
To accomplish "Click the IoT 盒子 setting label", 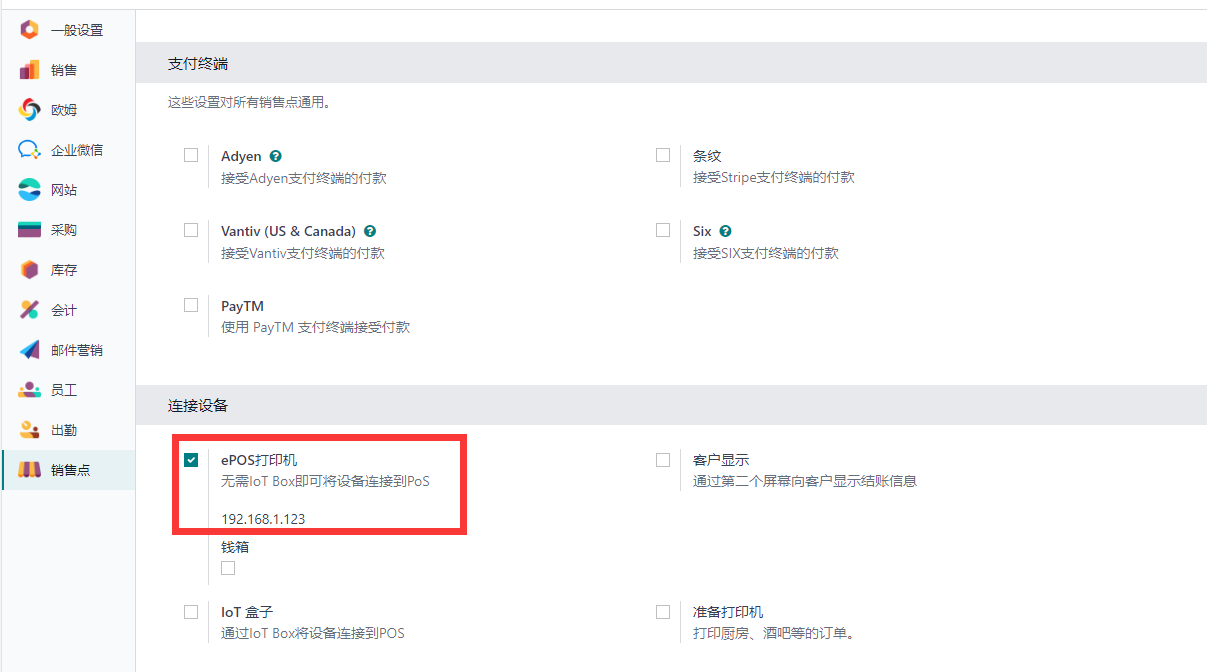I will [x=247, y=612].
